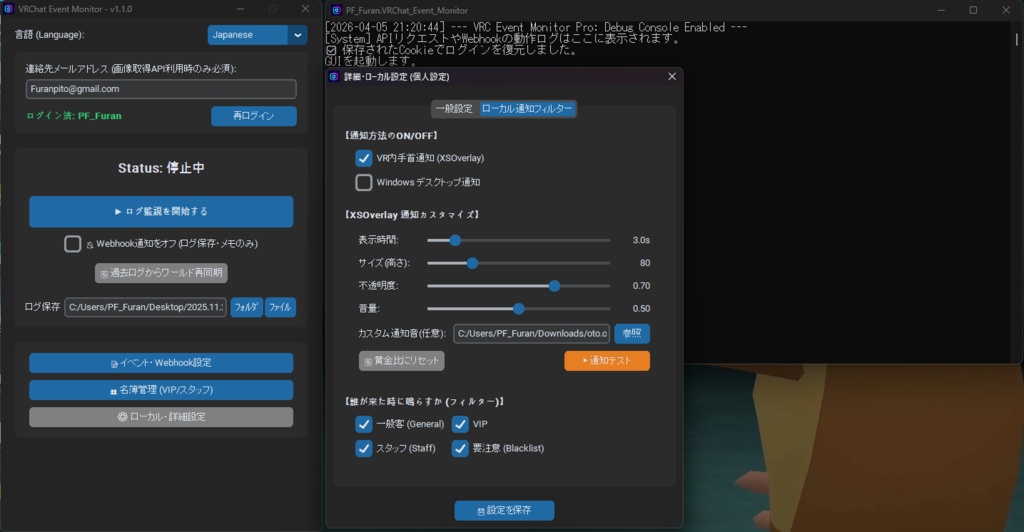Open イベント・Webhook設定 settings
The height and width of the screenshot is (532, 1024).
[x=161, y=363]
